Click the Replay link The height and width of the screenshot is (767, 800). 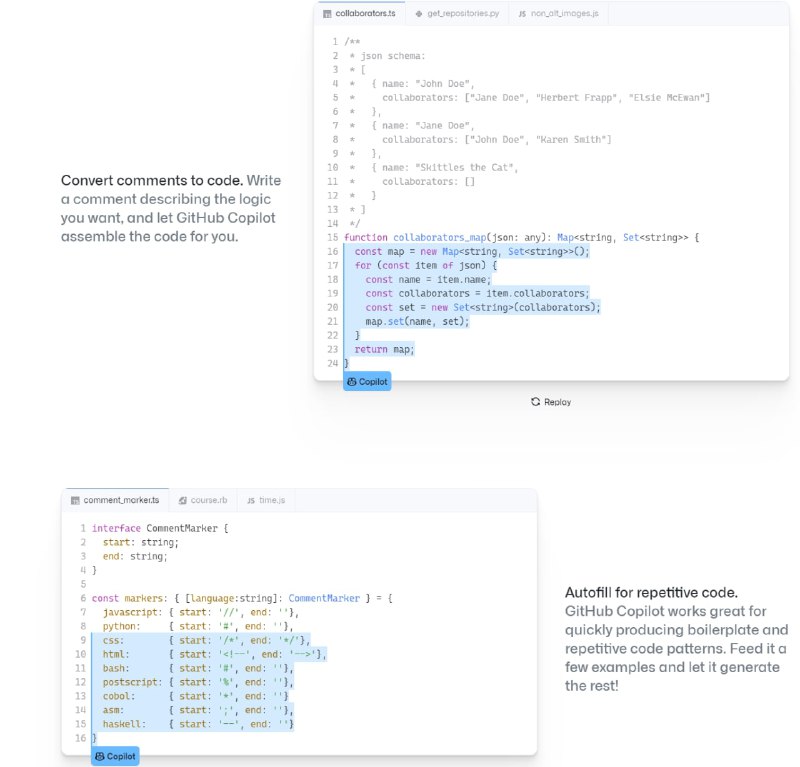pyautogui.click(x=551, y=402)
